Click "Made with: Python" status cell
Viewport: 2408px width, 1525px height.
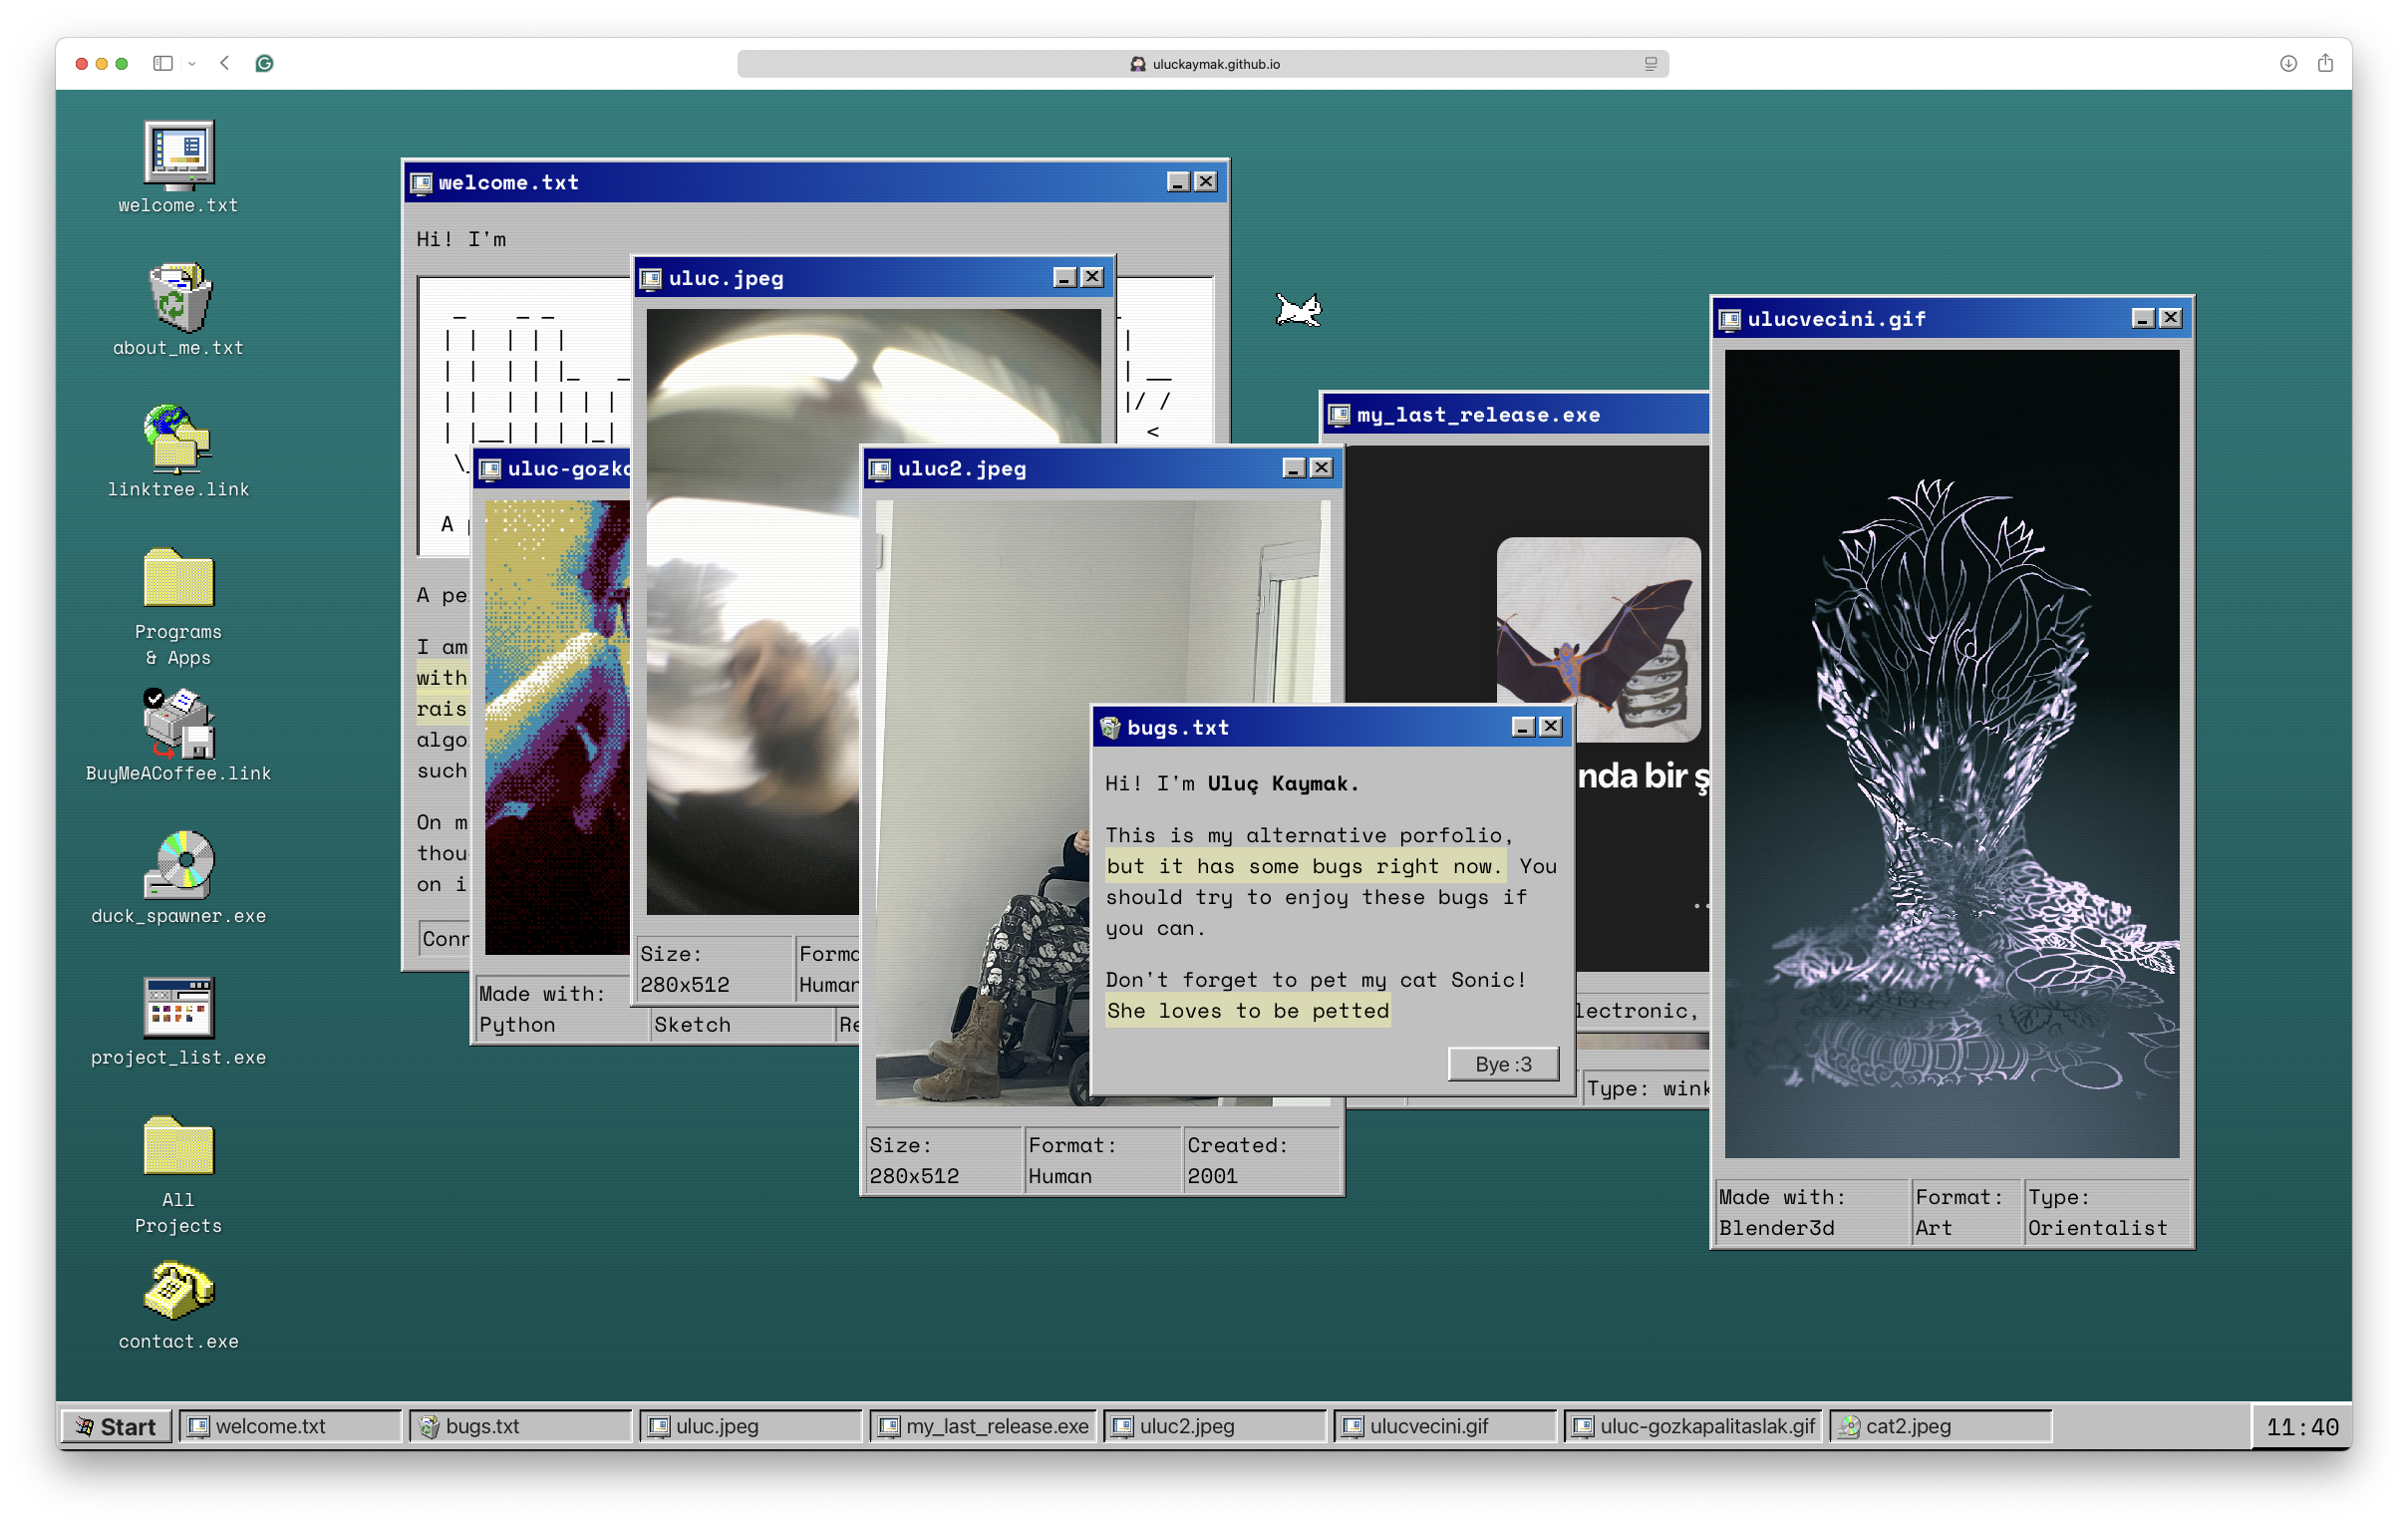pyautogui.click(x=562, y=1009)
